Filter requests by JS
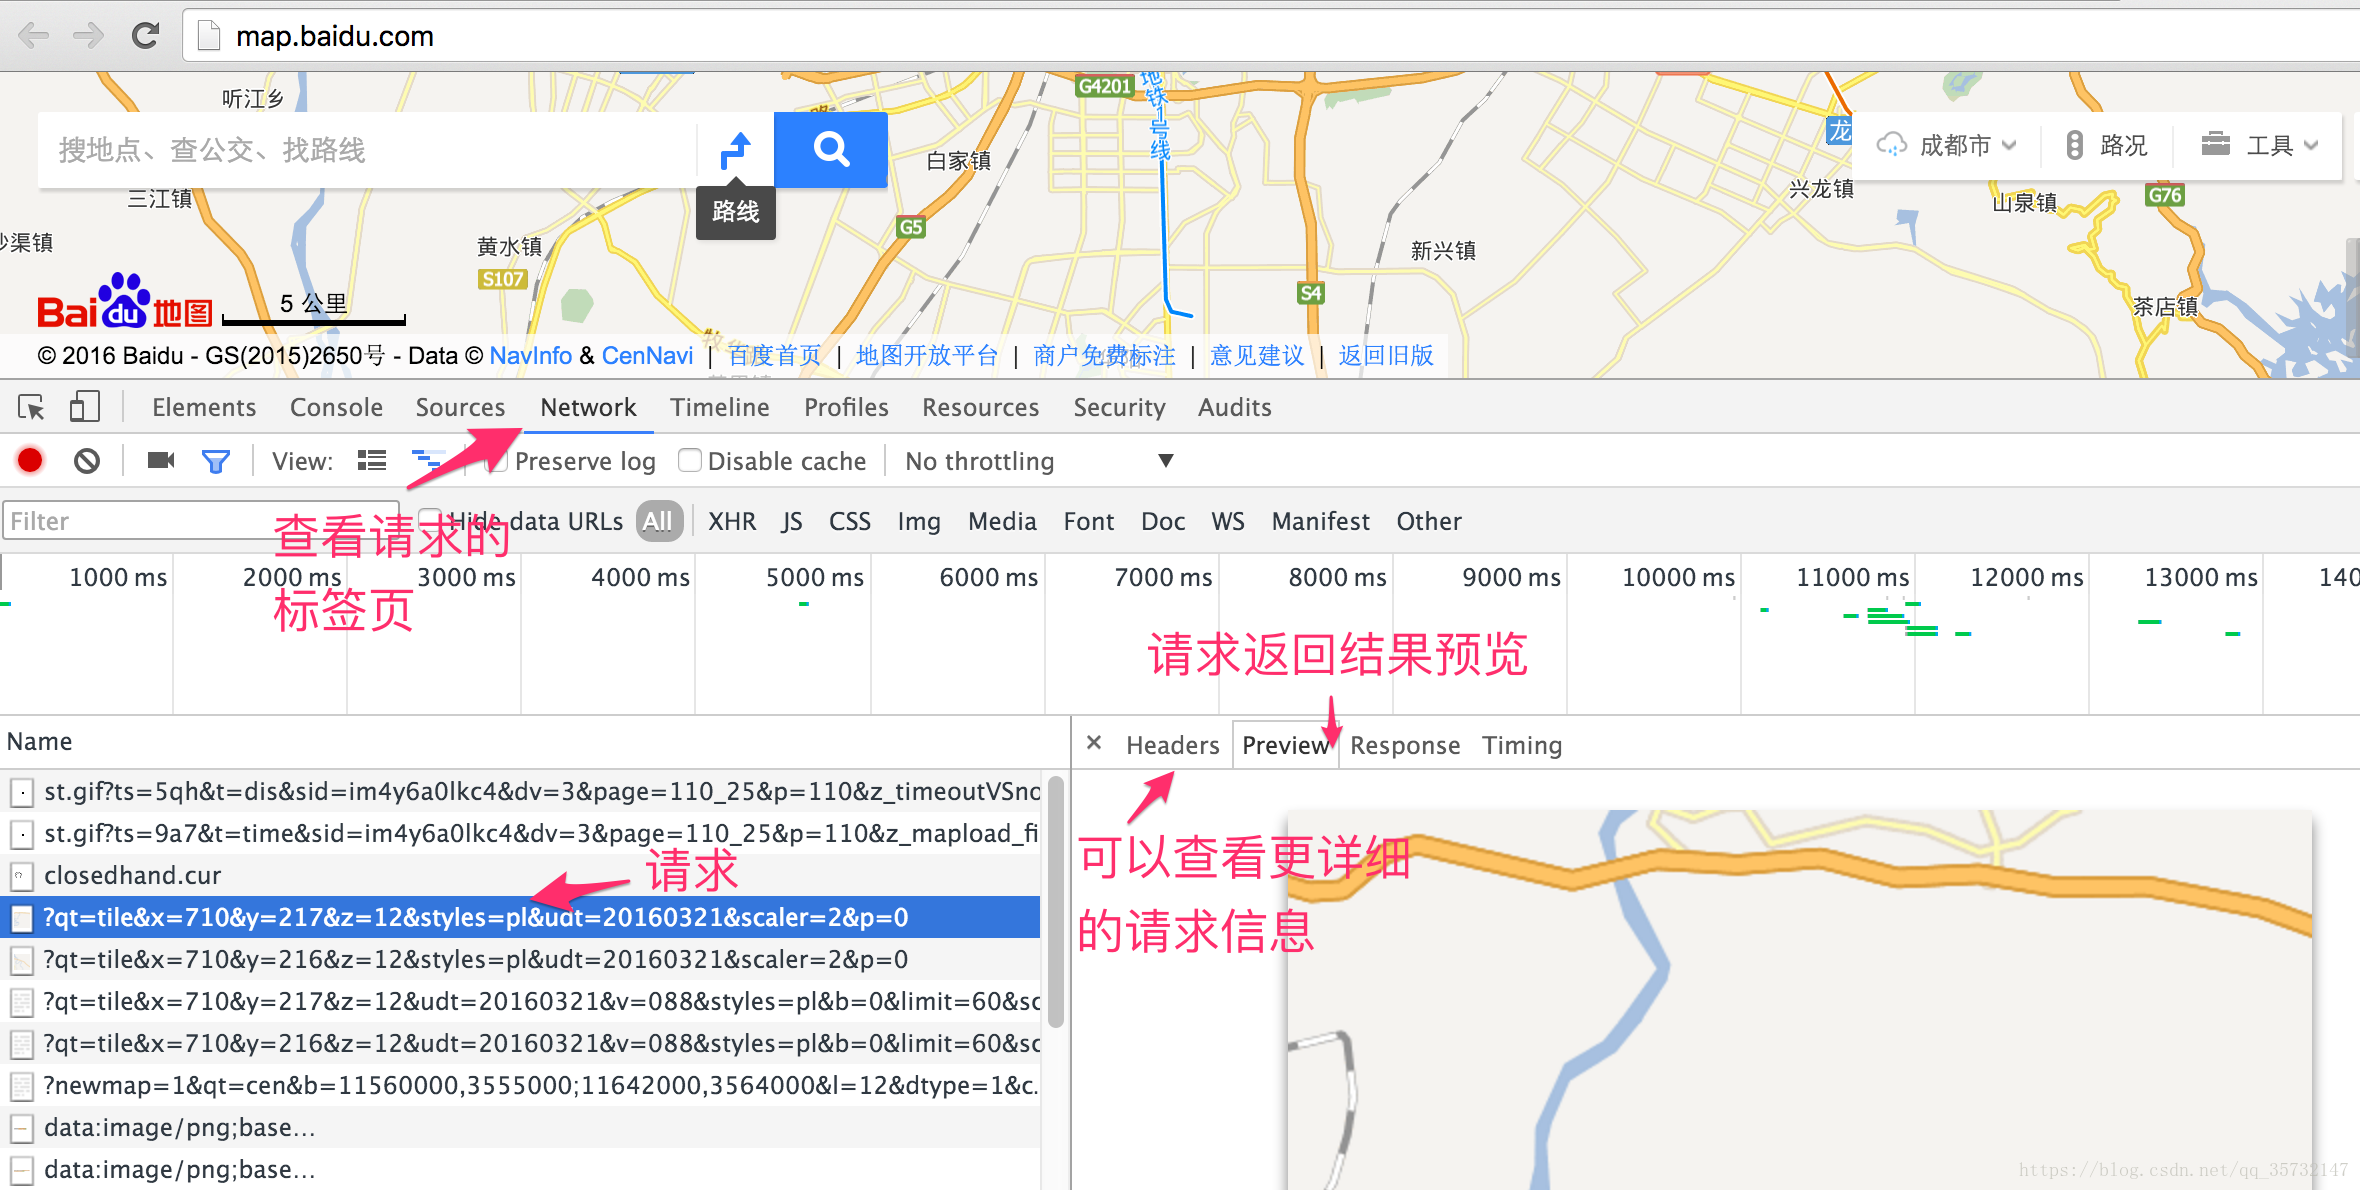The height and width of the screenshot is (1190, 2360). (792, 521)
